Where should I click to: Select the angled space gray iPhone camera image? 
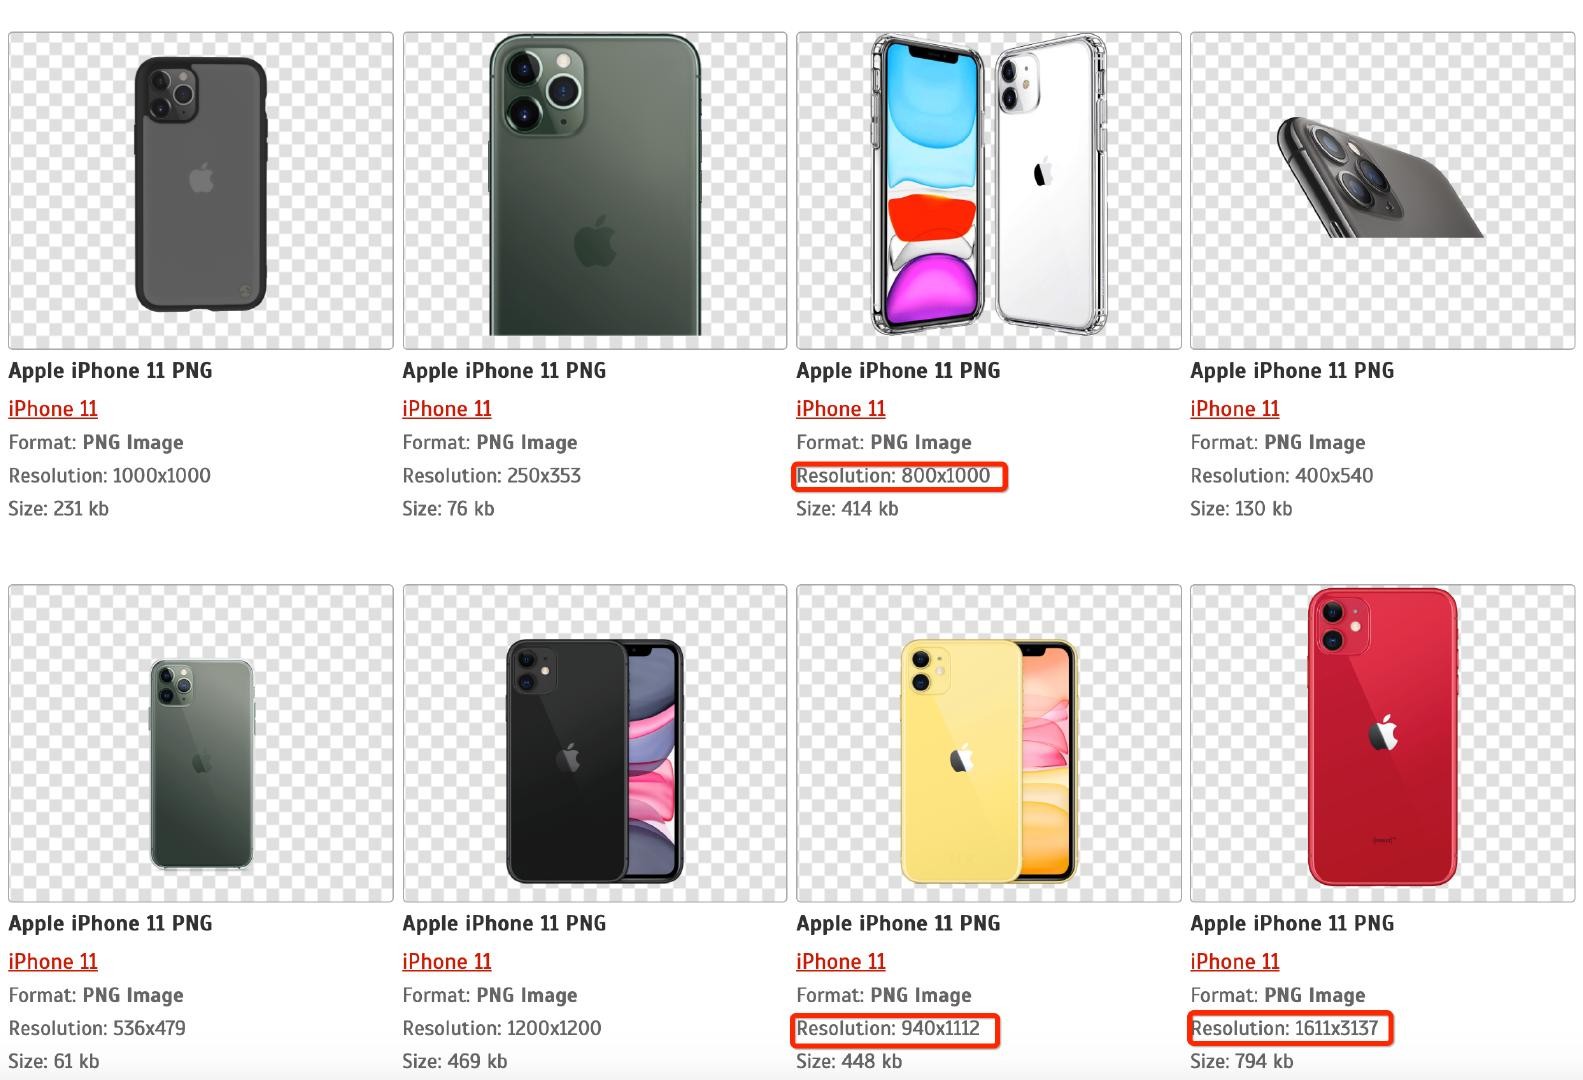click(1380, 178)
